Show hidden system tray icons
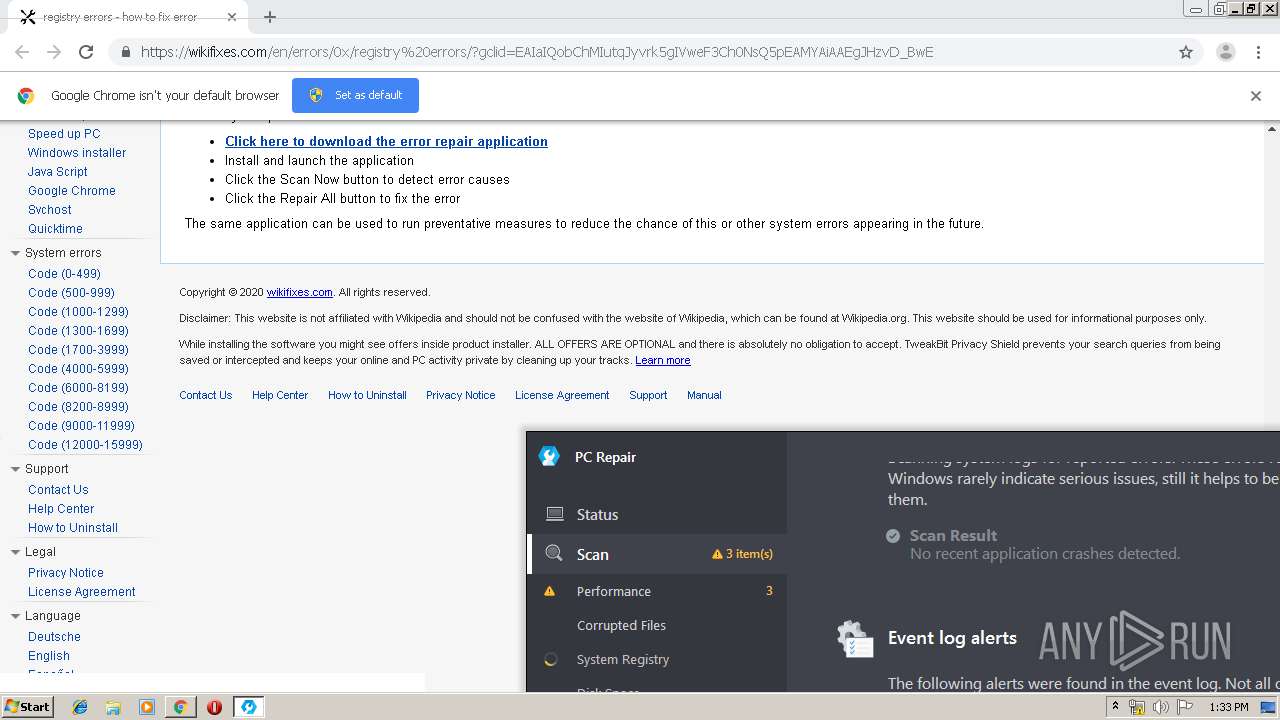This screenshot has height=720, width=1280. 1116,707
